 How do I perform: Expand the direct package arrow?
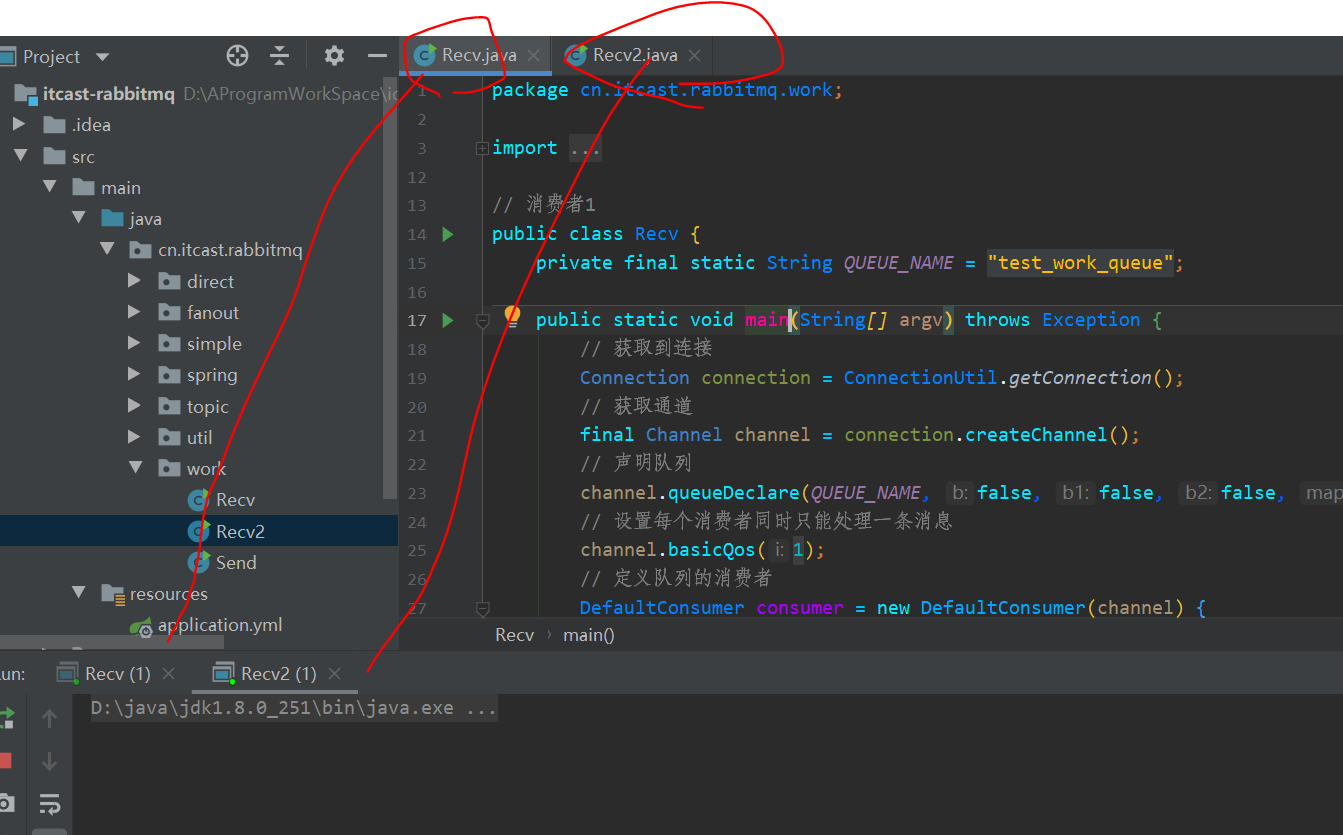(135, 281)
